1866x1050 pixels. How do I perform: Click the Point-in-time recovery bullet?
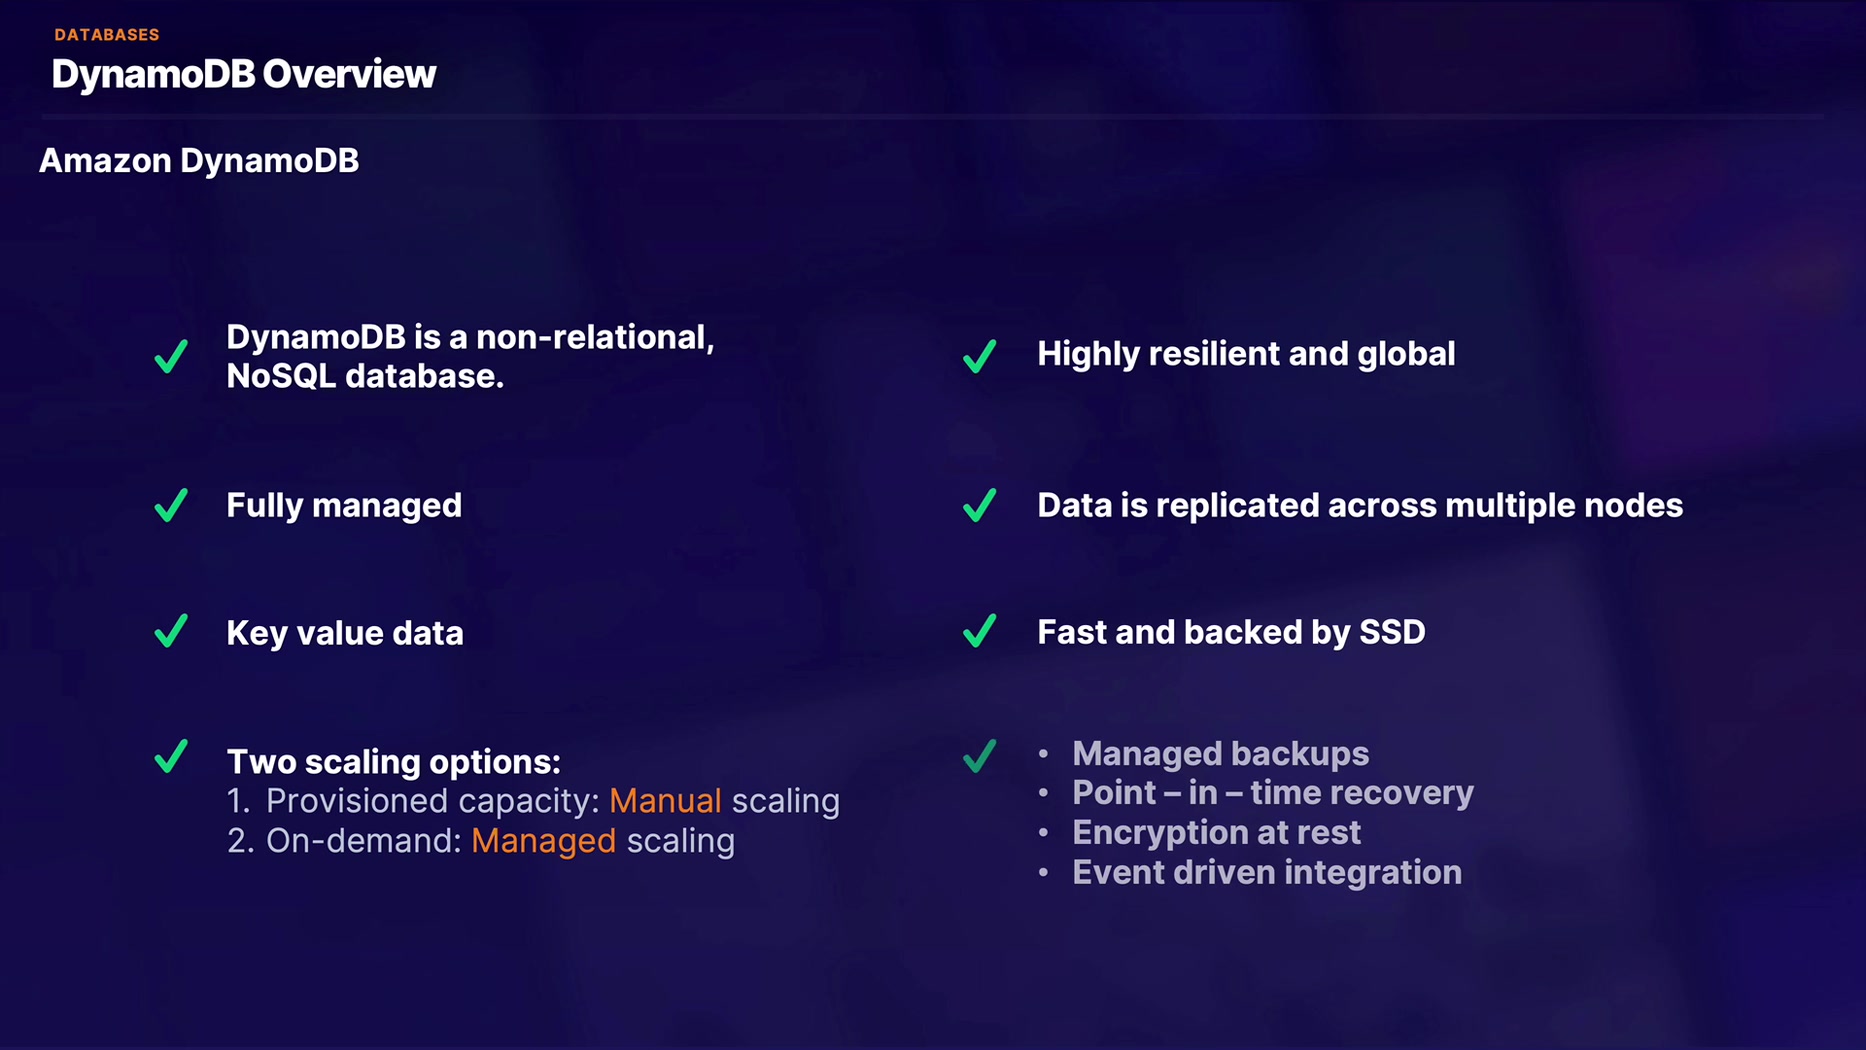click(x=1272, y=793)
